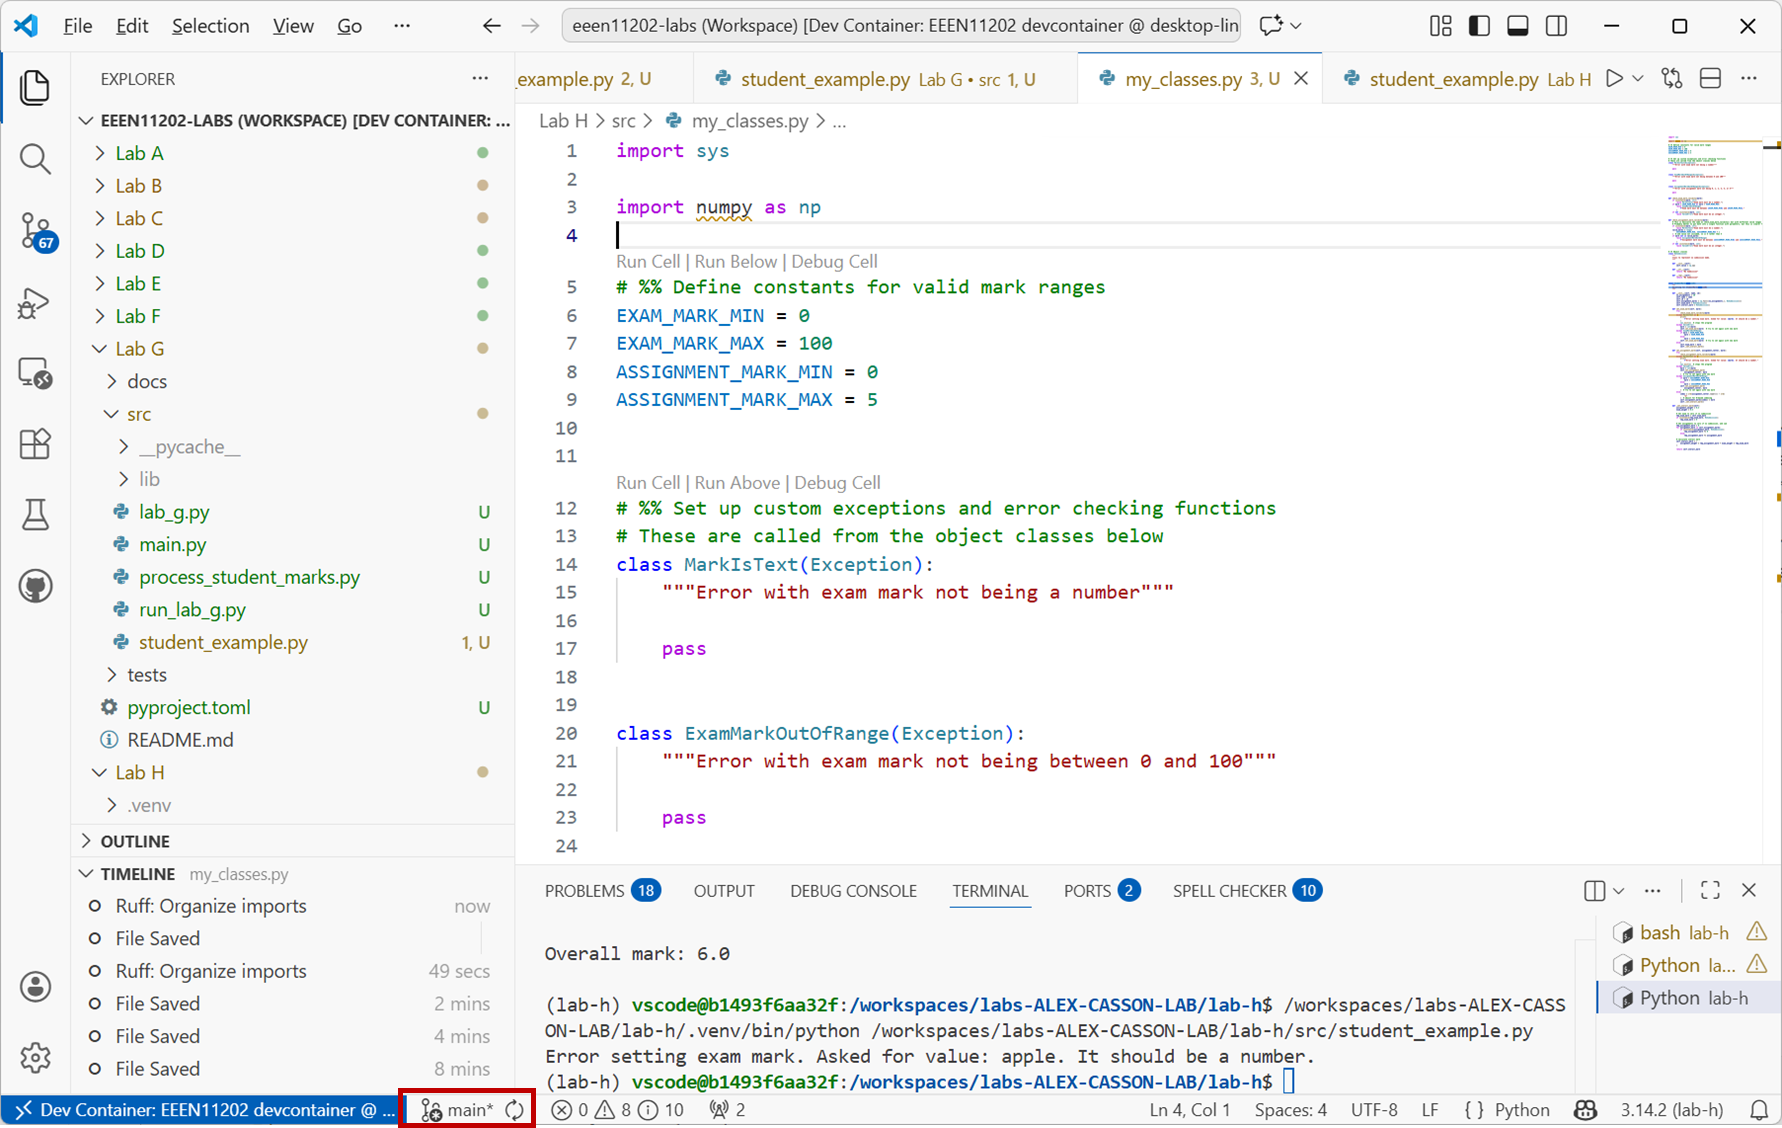Open the Testing flask icon
1782x1128 pixels.
click(x=36, y=515)
